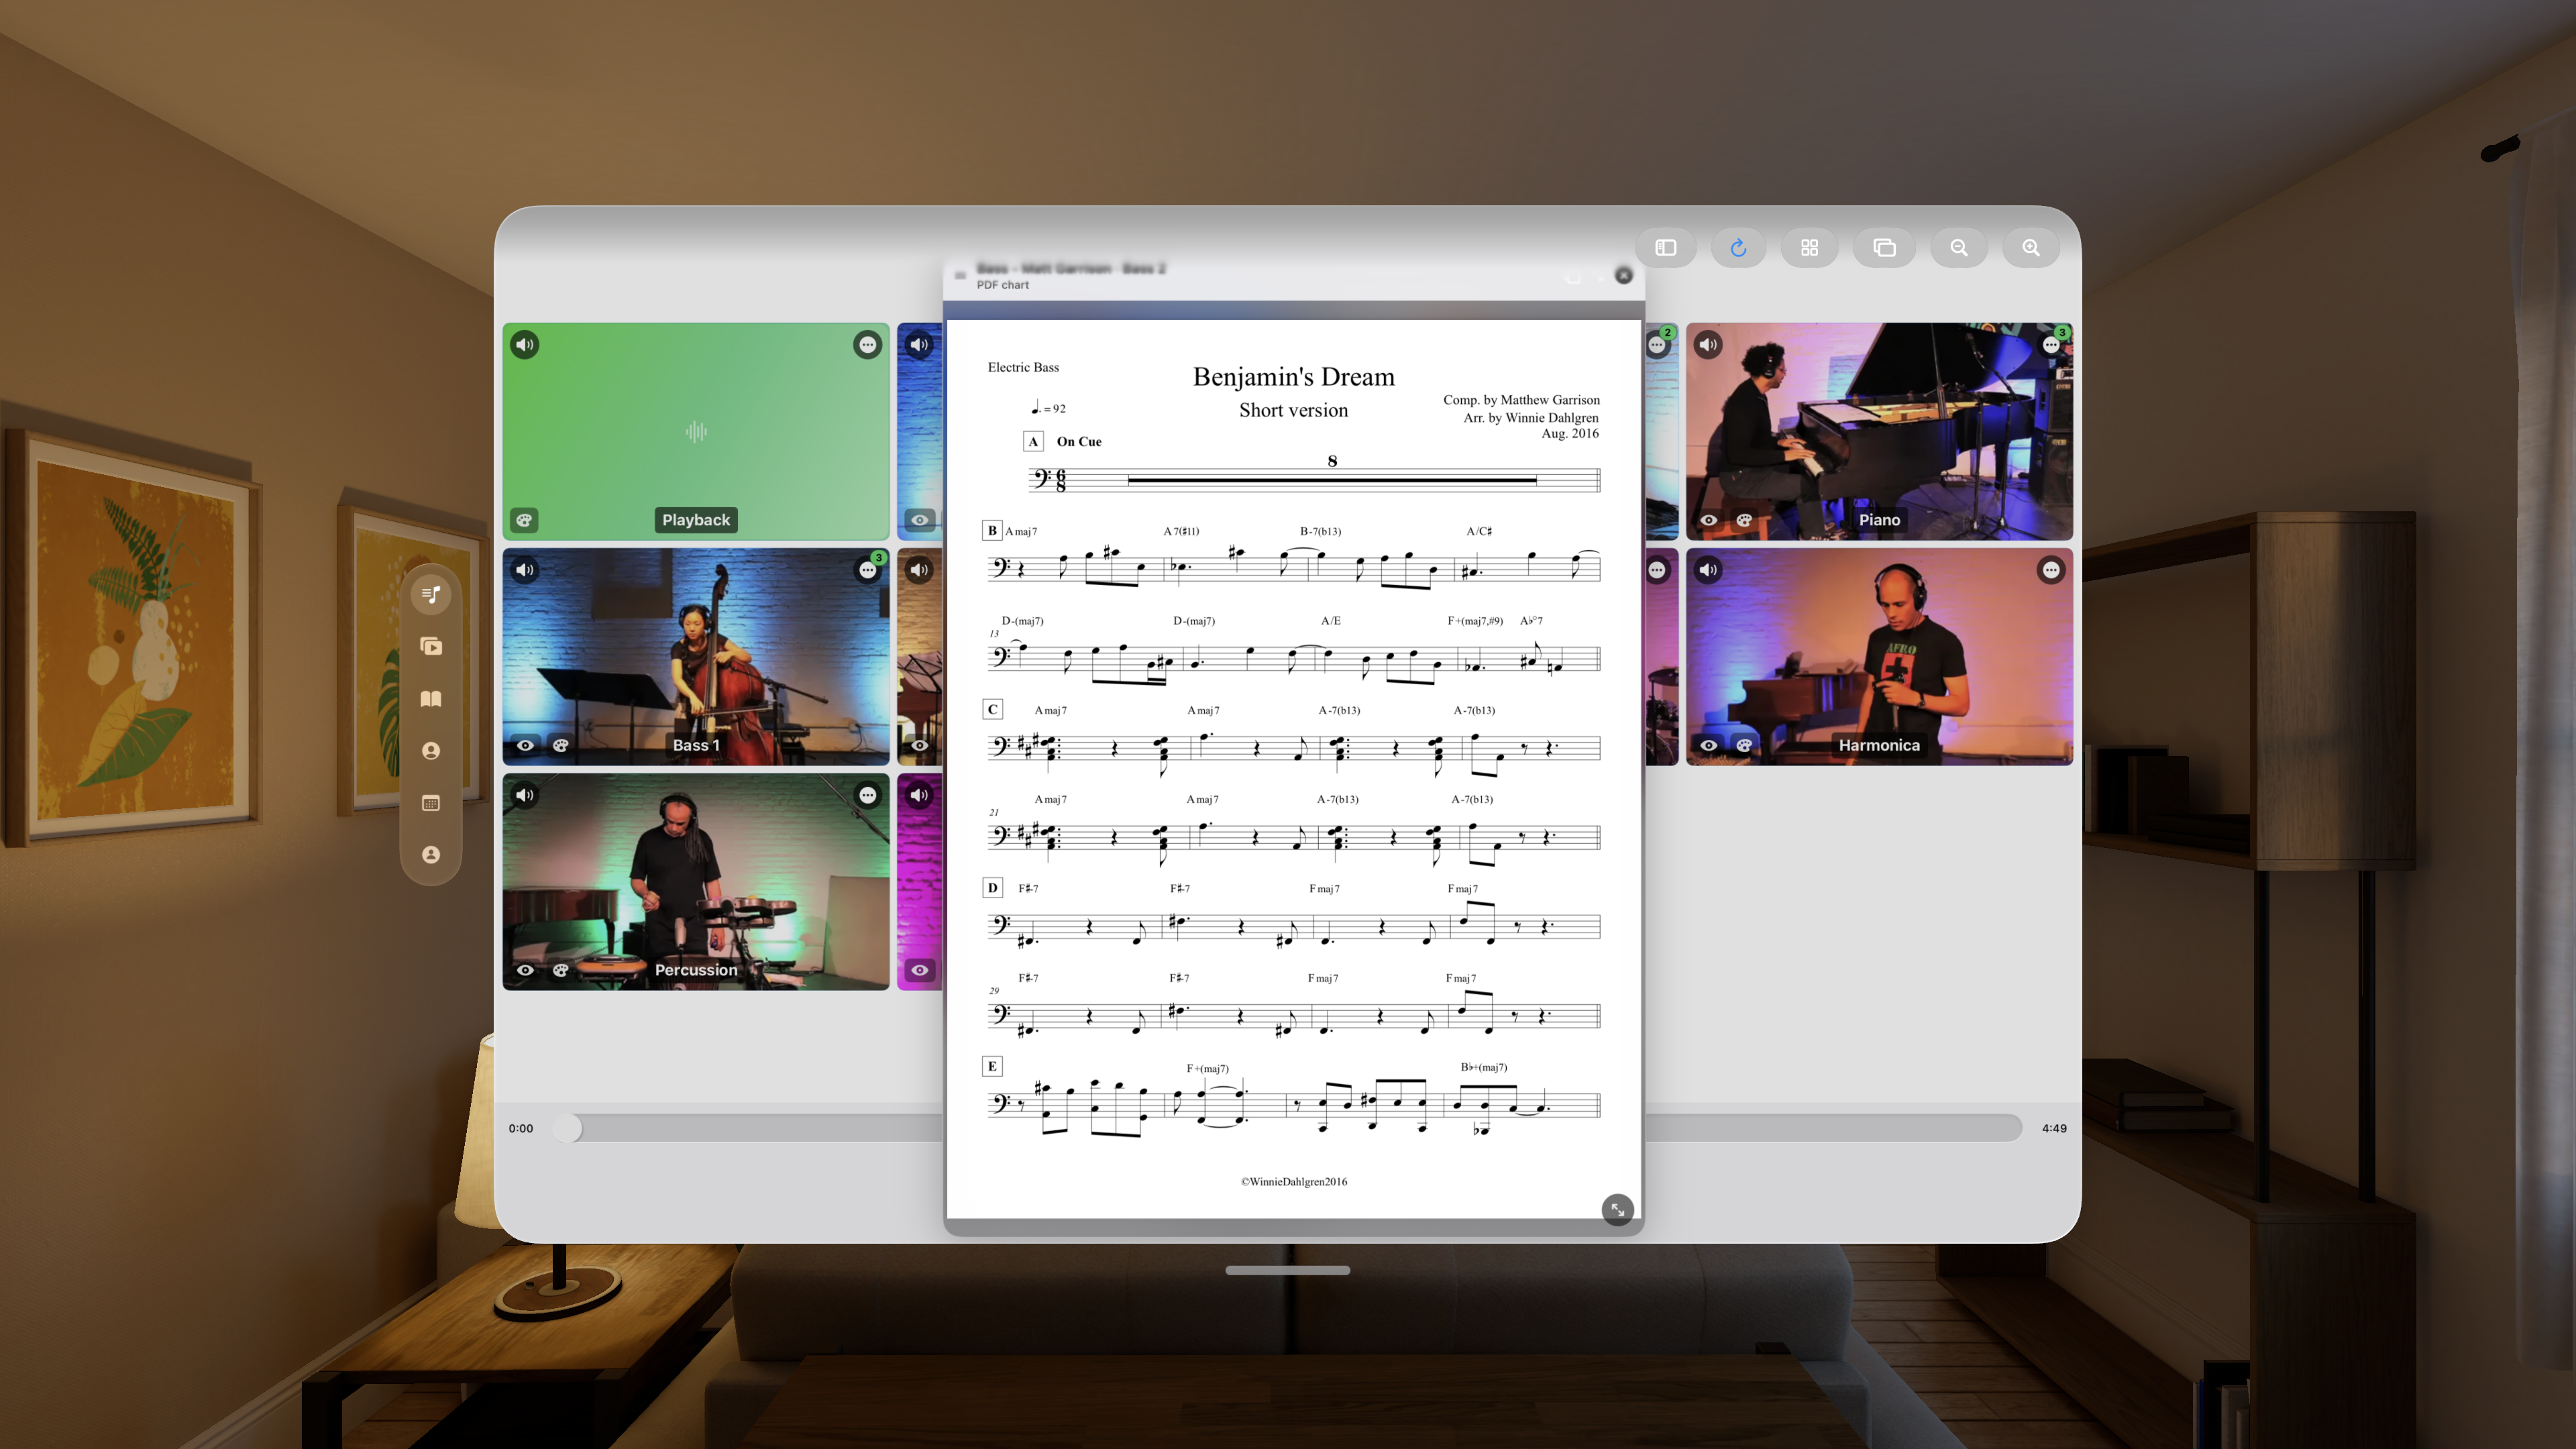
Task: Click the 'Electric Bass' label on the chart
Action: tap(1023, 367)
